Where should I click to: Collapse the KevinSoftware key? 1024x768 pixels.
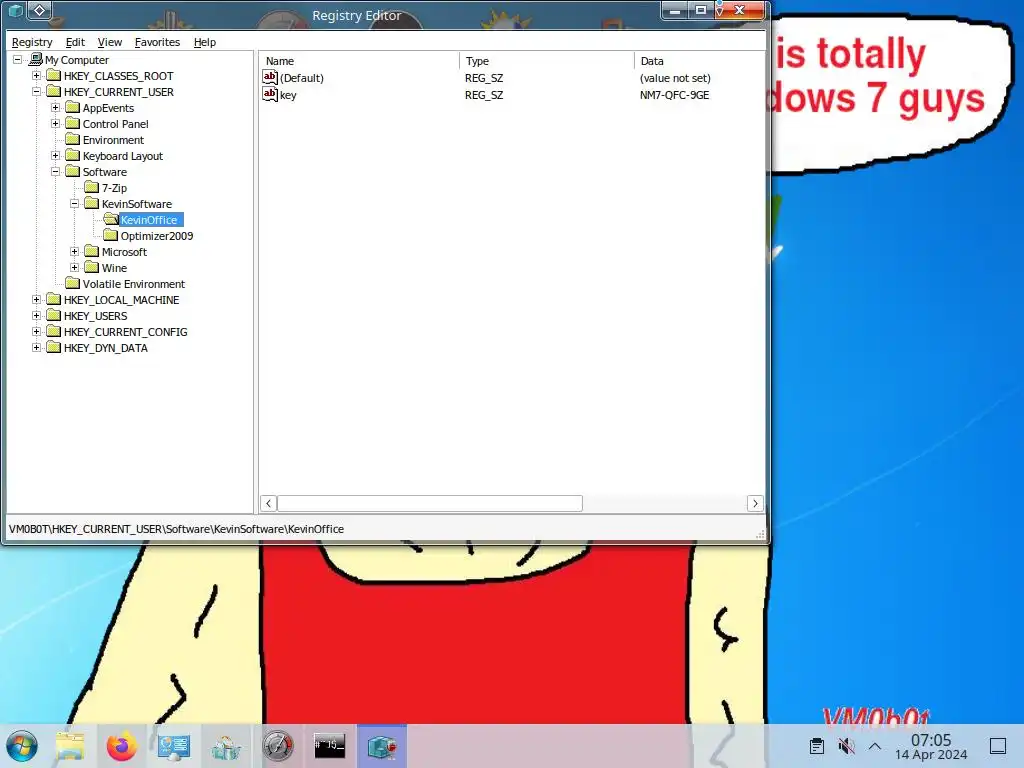[74, 204]
